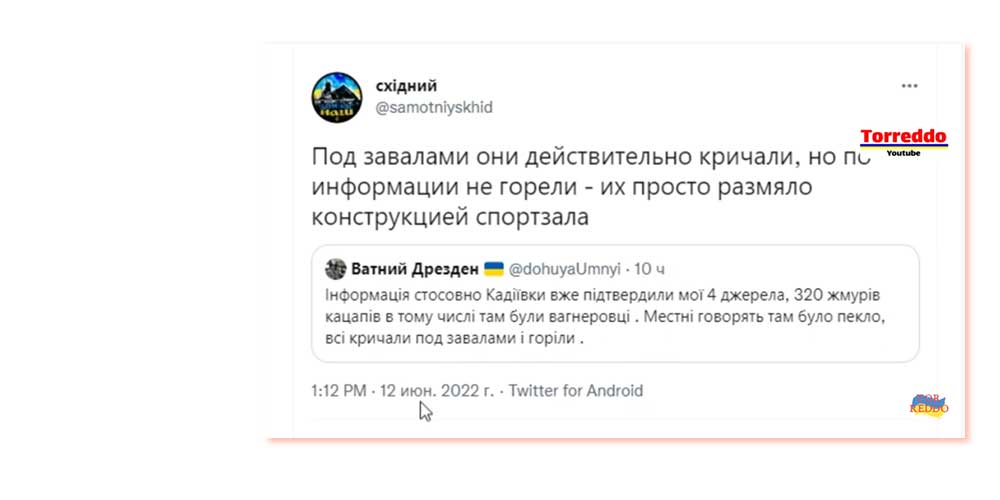Open the Twitter for Android source link
Screen dimensions: 1000x500
[x=576, y=391]
